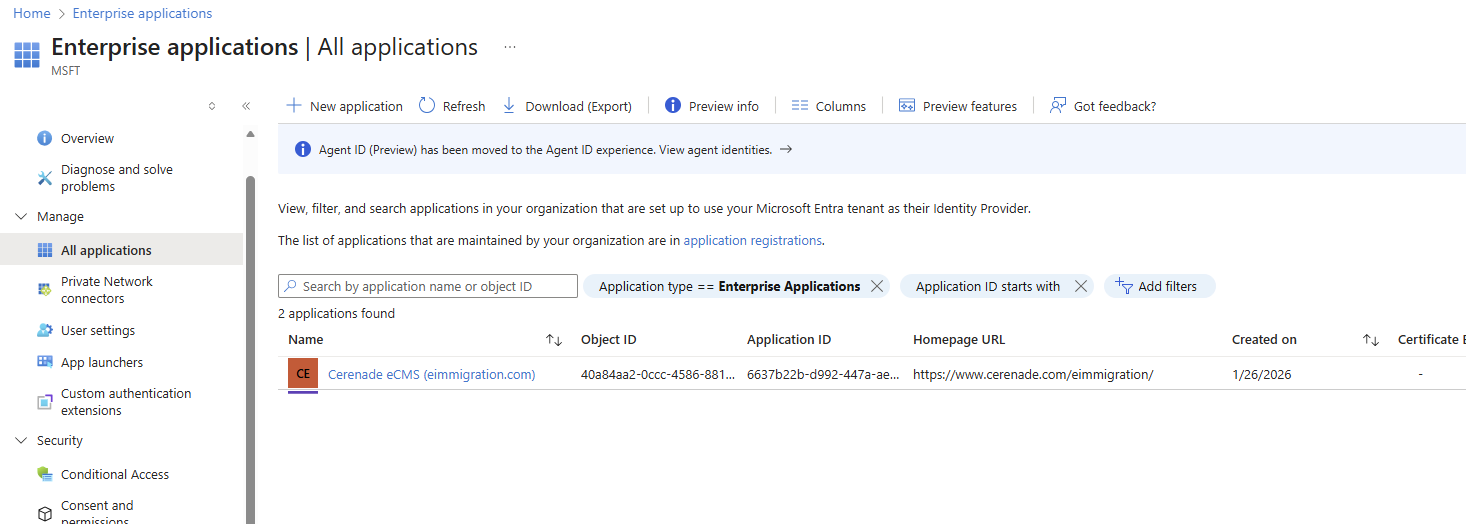Remove the Application ID starts with filter
This screenshot has height=524, width=1466.
point(1080,286)
